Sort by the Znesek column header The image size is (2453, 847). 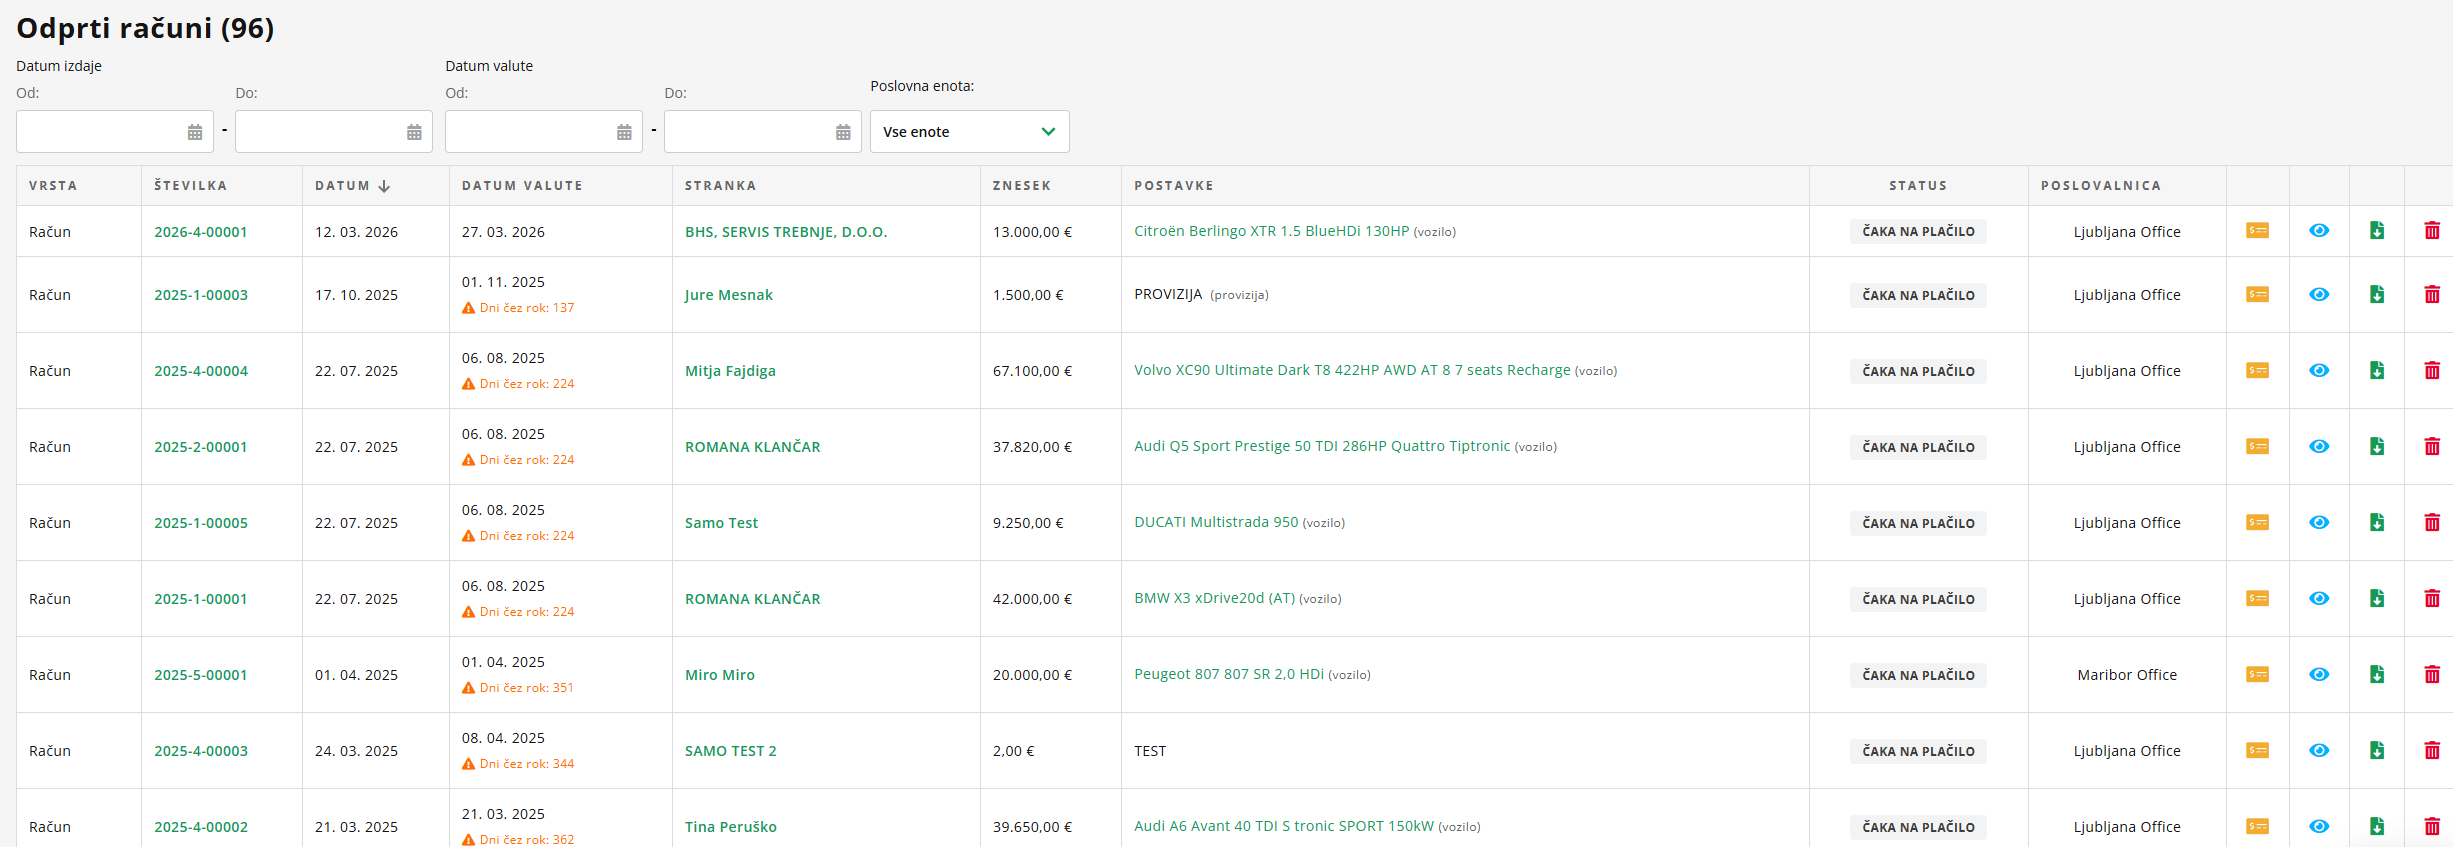coord(1021,186)
